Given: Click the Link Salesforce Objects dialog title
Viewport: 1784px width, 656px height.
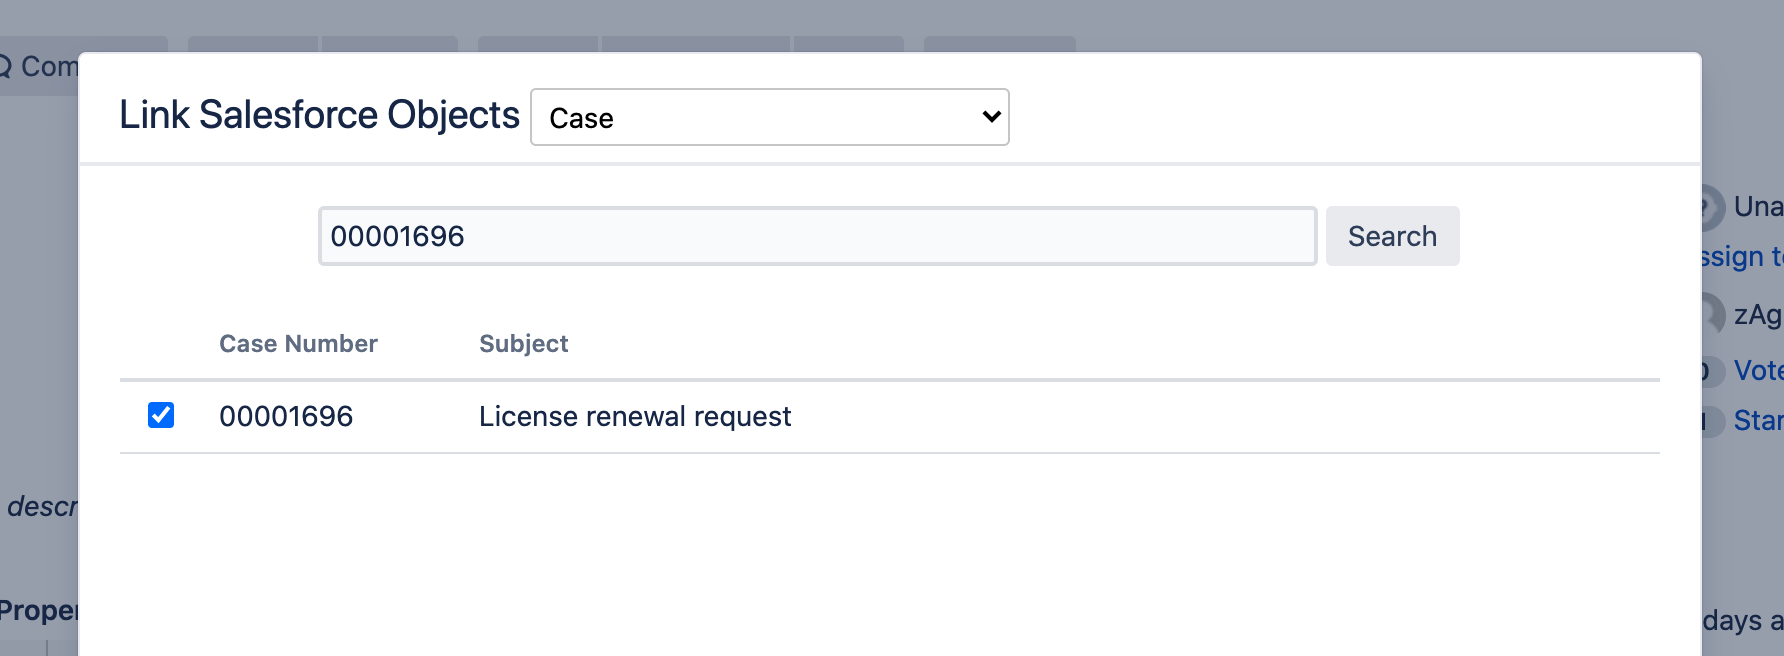Looking at the screenshot, I should pyautogui.click(x=319, y=115).
